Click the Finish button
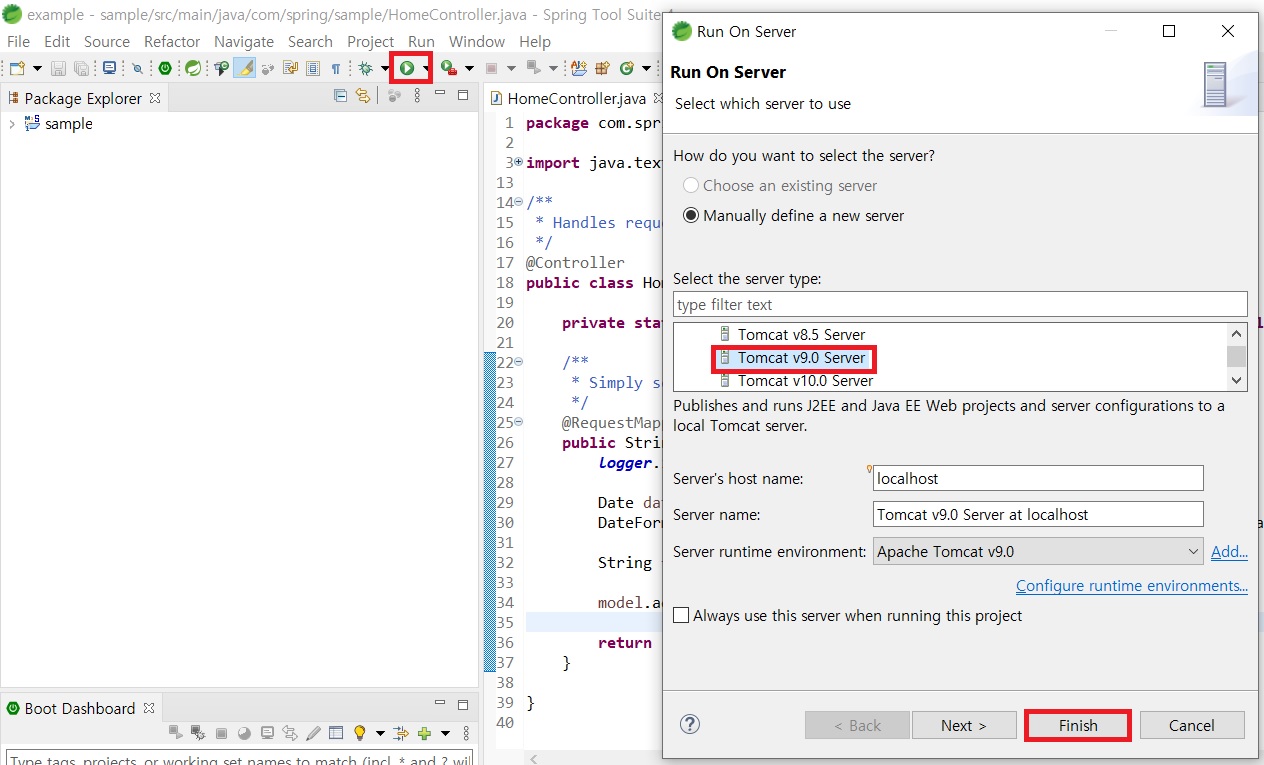Image resolution: width=1264 pixels, height=765 pixels. (1078, 725)
